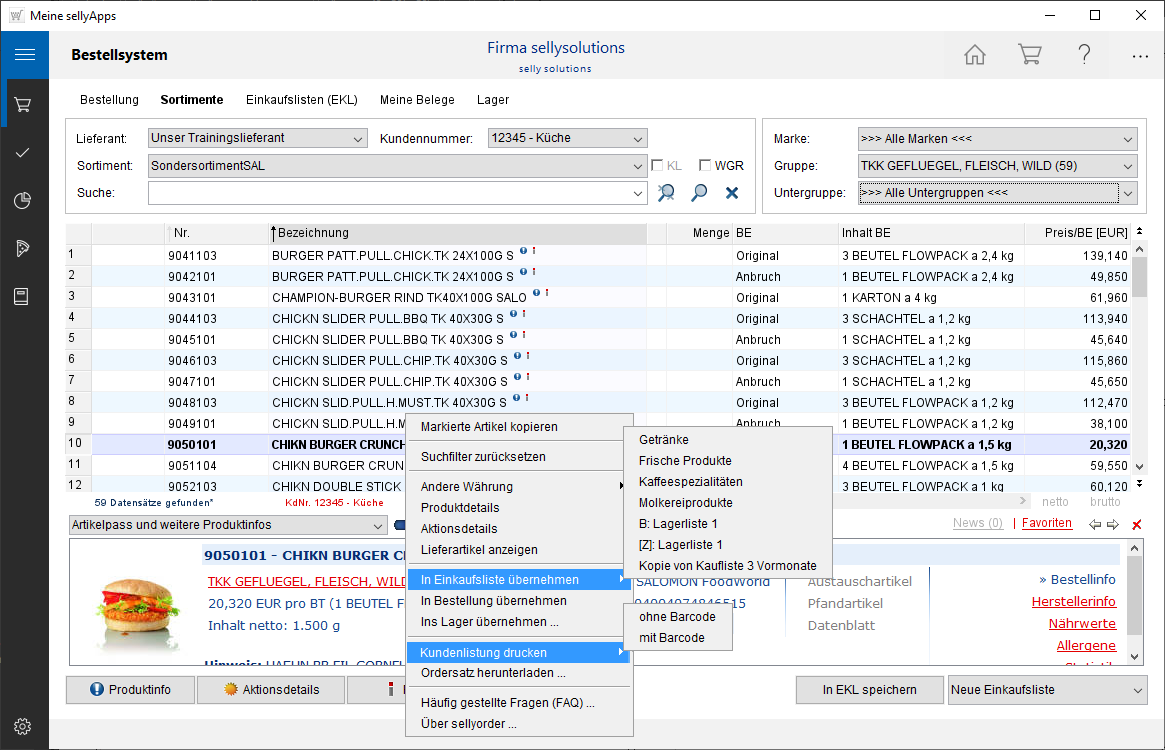Click the question mark help icon
Screen dimensions: 1165x750
click(1084, 55)
